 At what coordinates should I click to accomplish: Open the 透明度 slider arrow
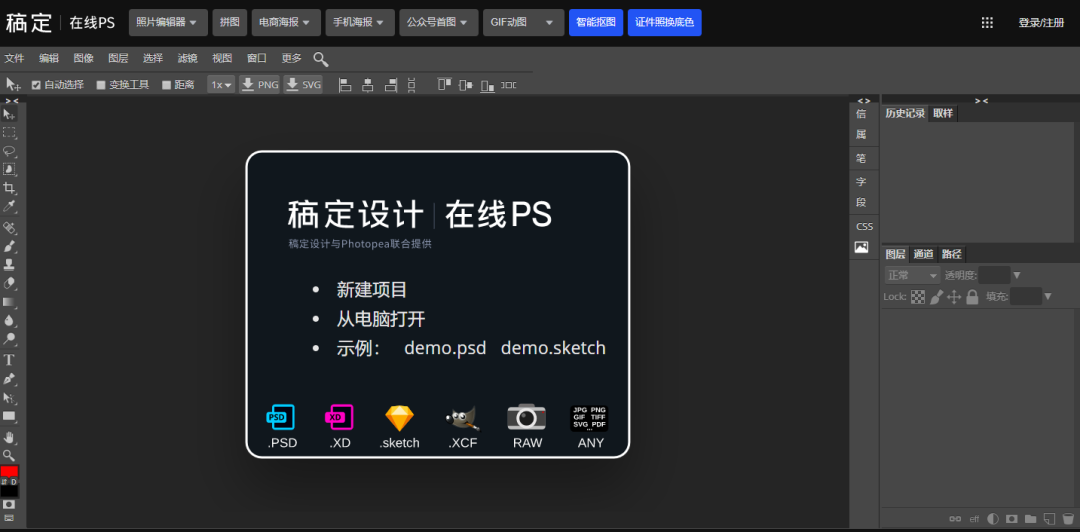tap(1017, 276)
